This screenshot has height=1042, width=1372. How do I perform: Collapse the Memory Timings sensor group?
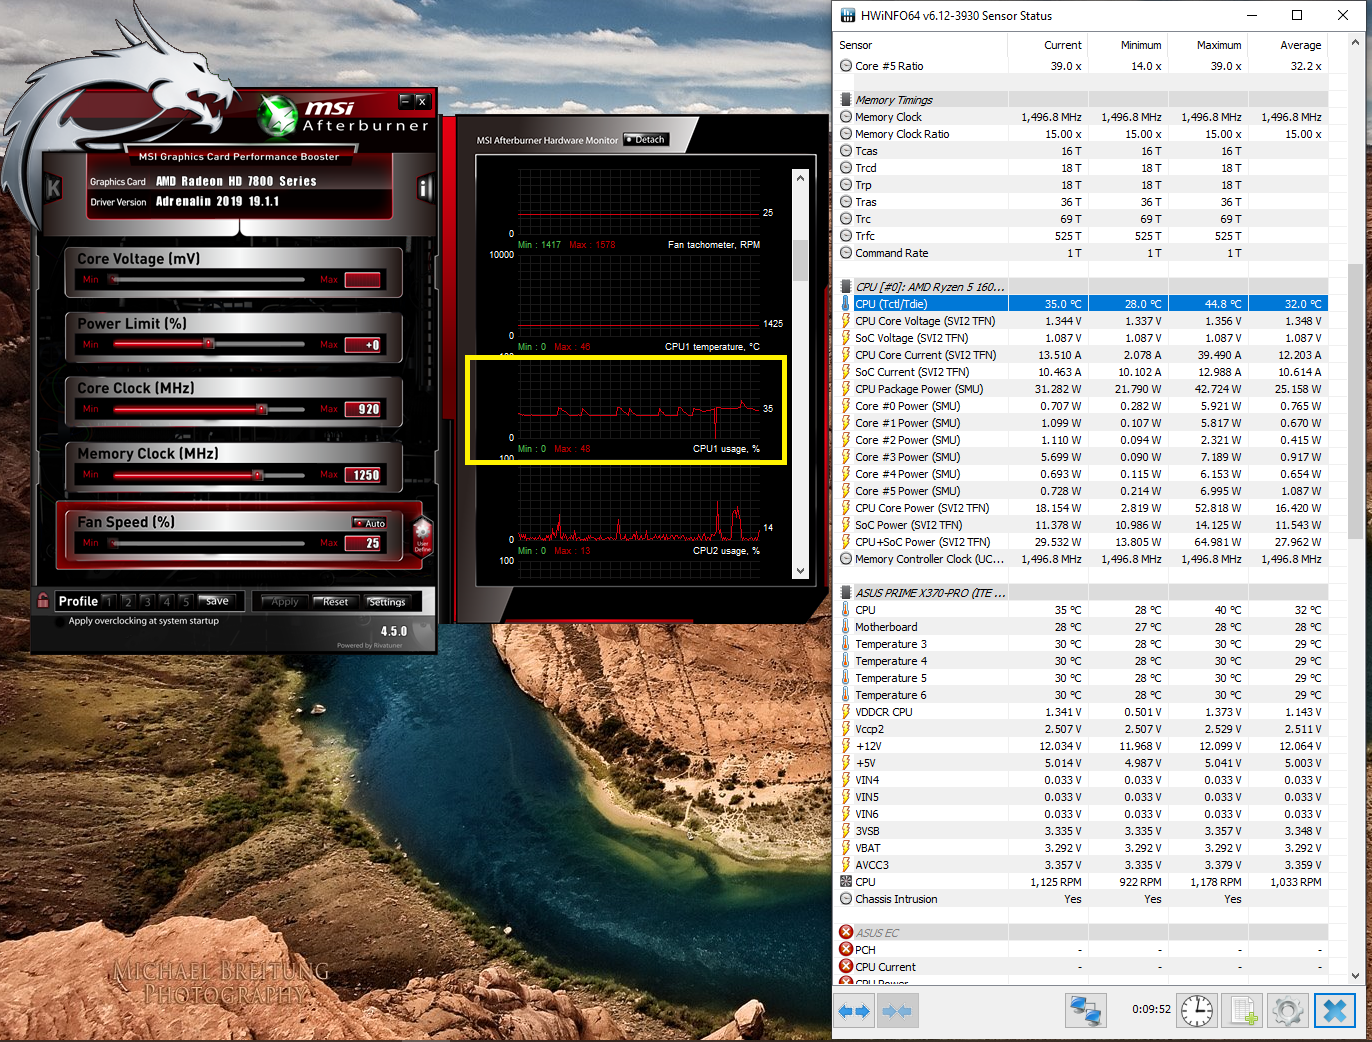pyautogui.click(x=846, y=100)
